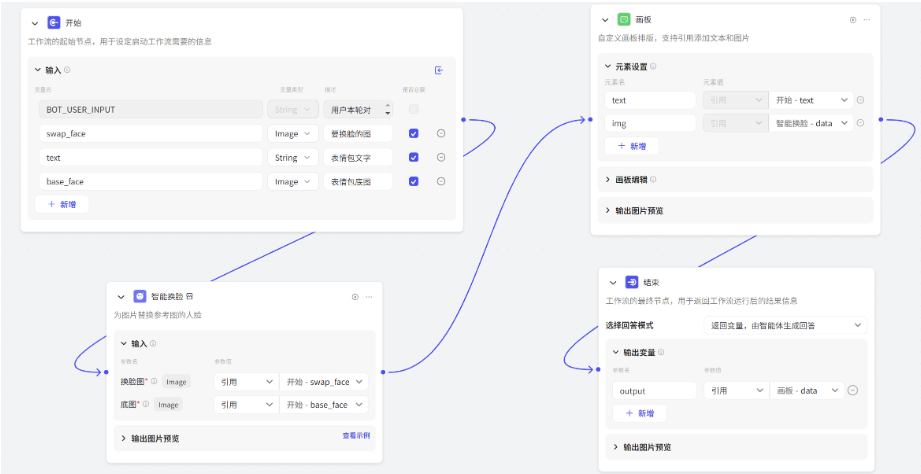
Task: Remove the output variable in 结束
Action: coord(853,390)
